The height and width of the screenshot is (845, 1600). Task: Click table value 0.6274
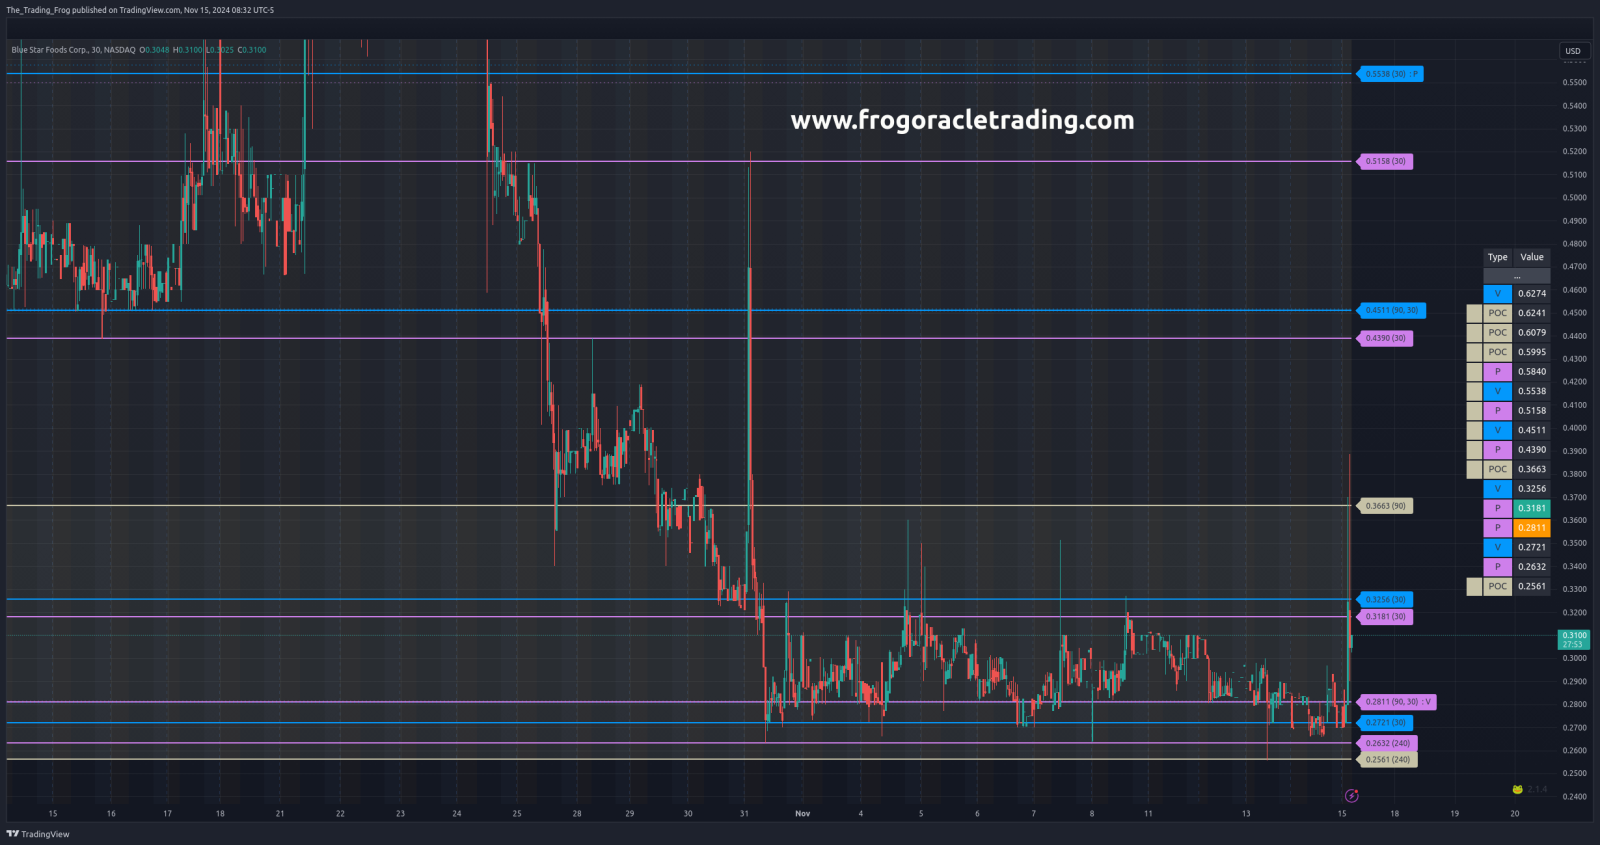click(x=1532, y=294)
